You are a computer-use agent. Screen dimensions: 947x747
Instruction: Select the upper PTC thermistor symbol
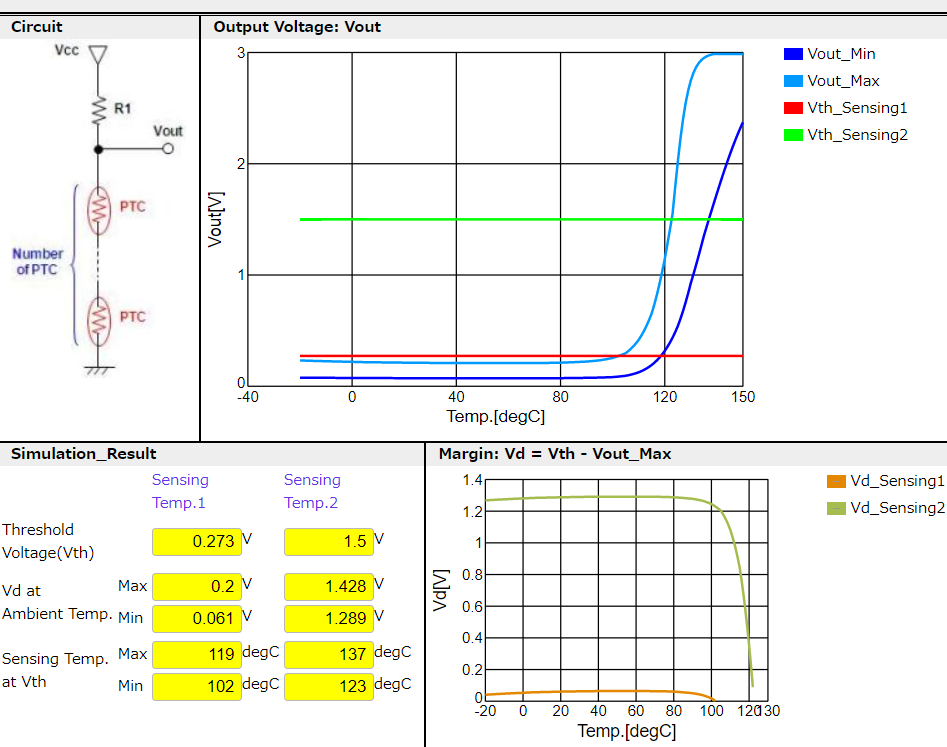pos(98,207)
